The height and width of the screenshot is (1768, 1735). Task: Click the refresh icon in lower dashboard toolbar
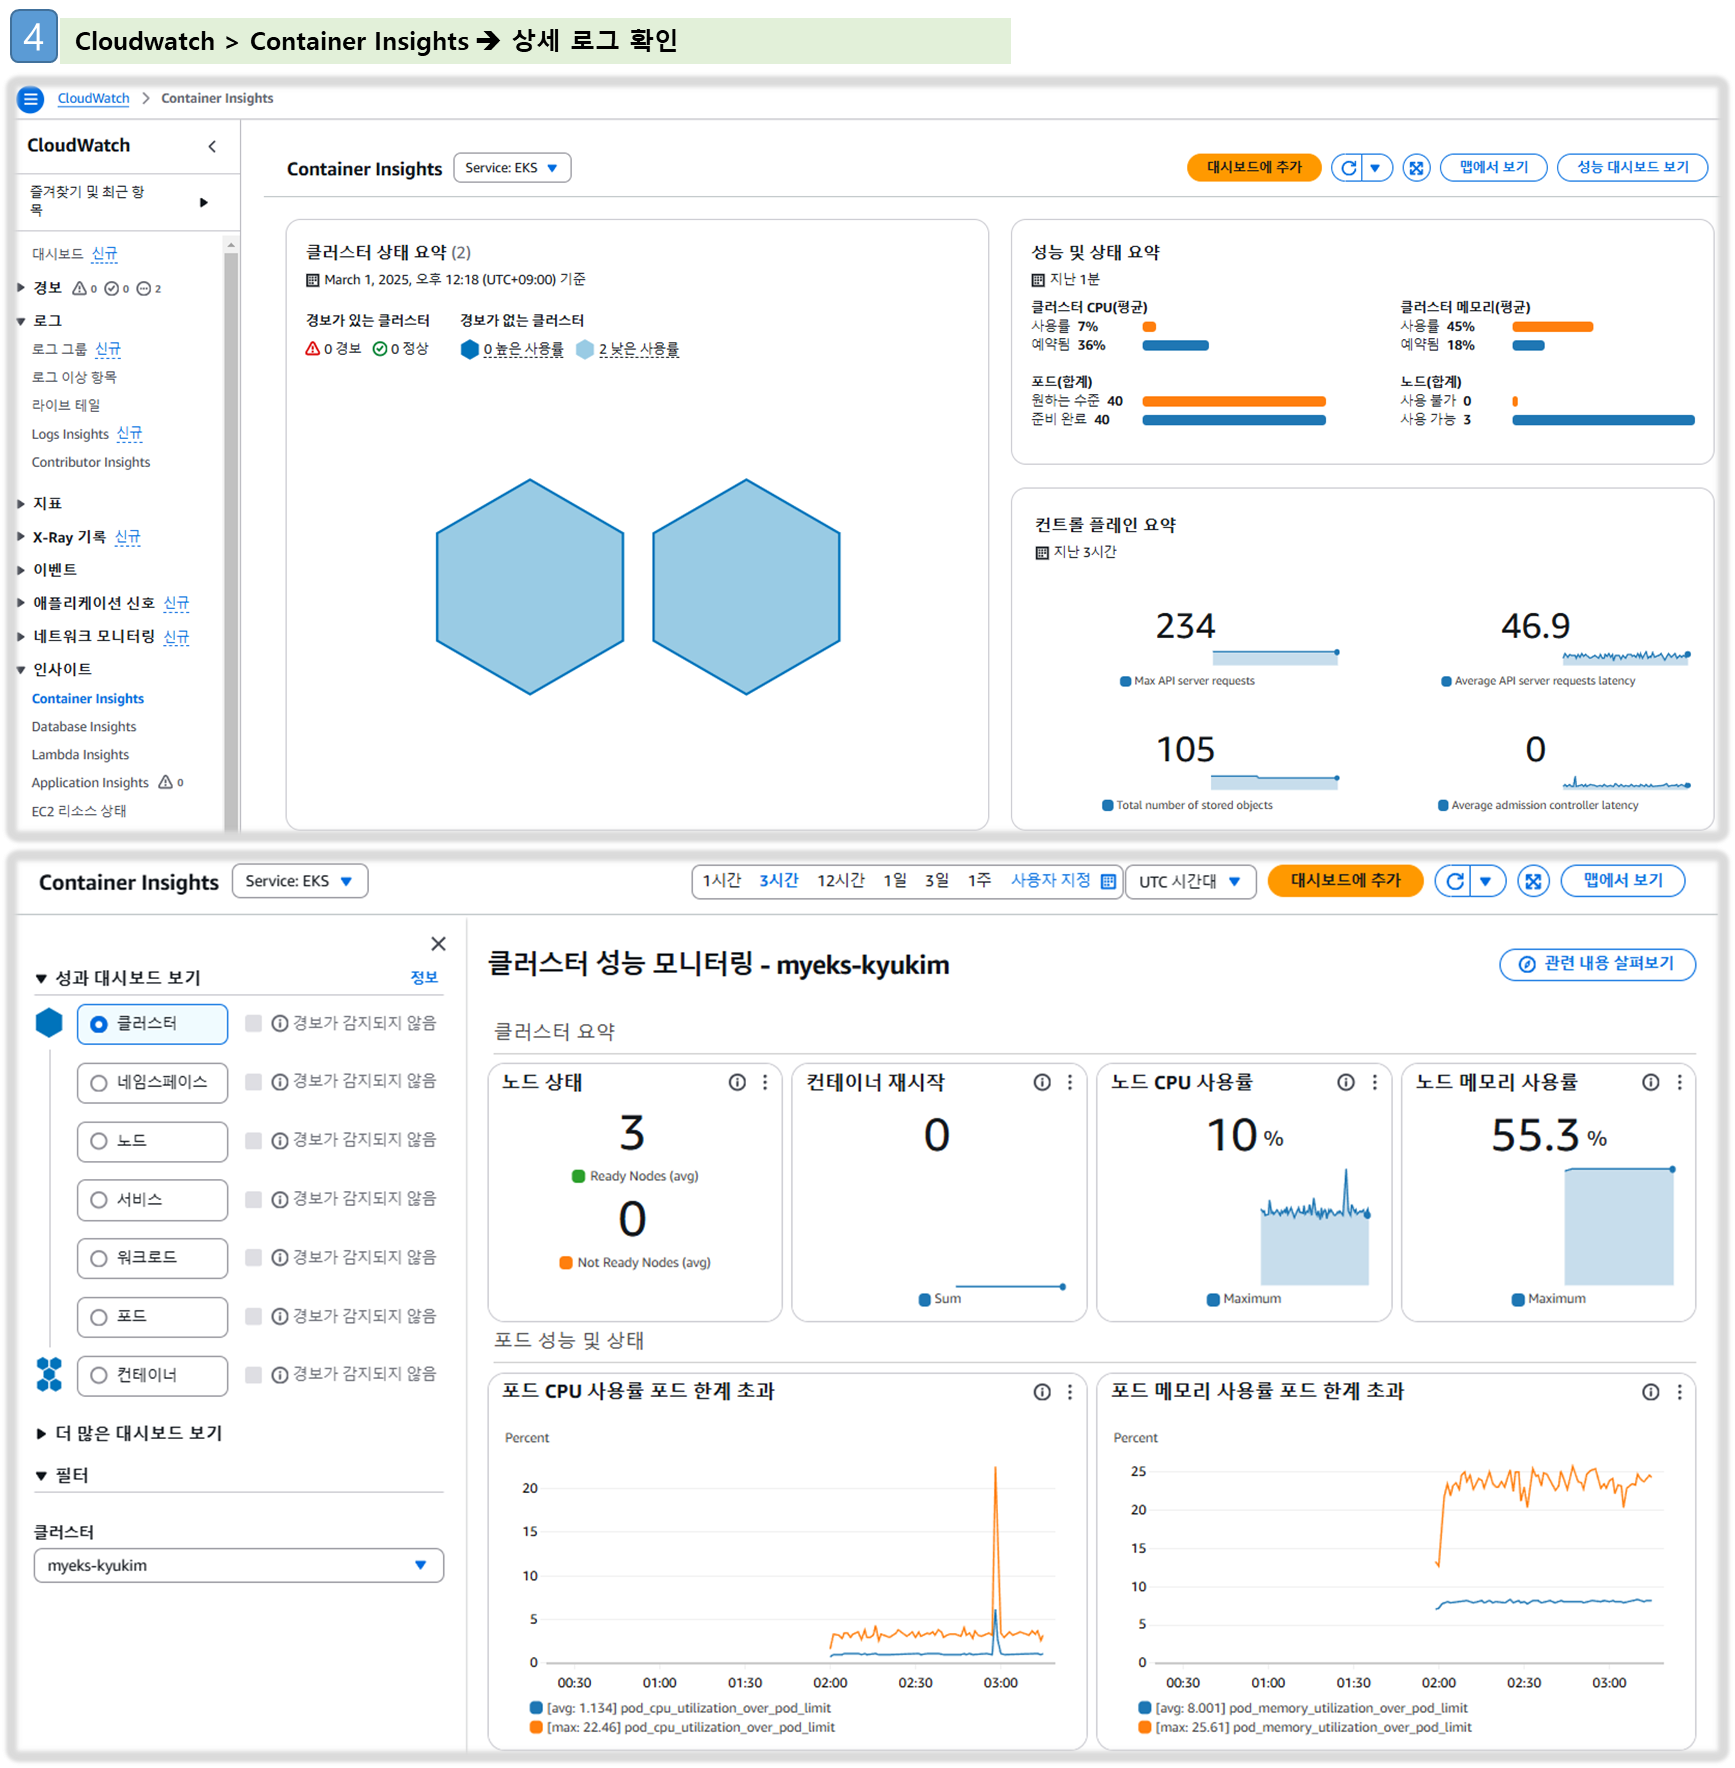(x=1454, y=881)
